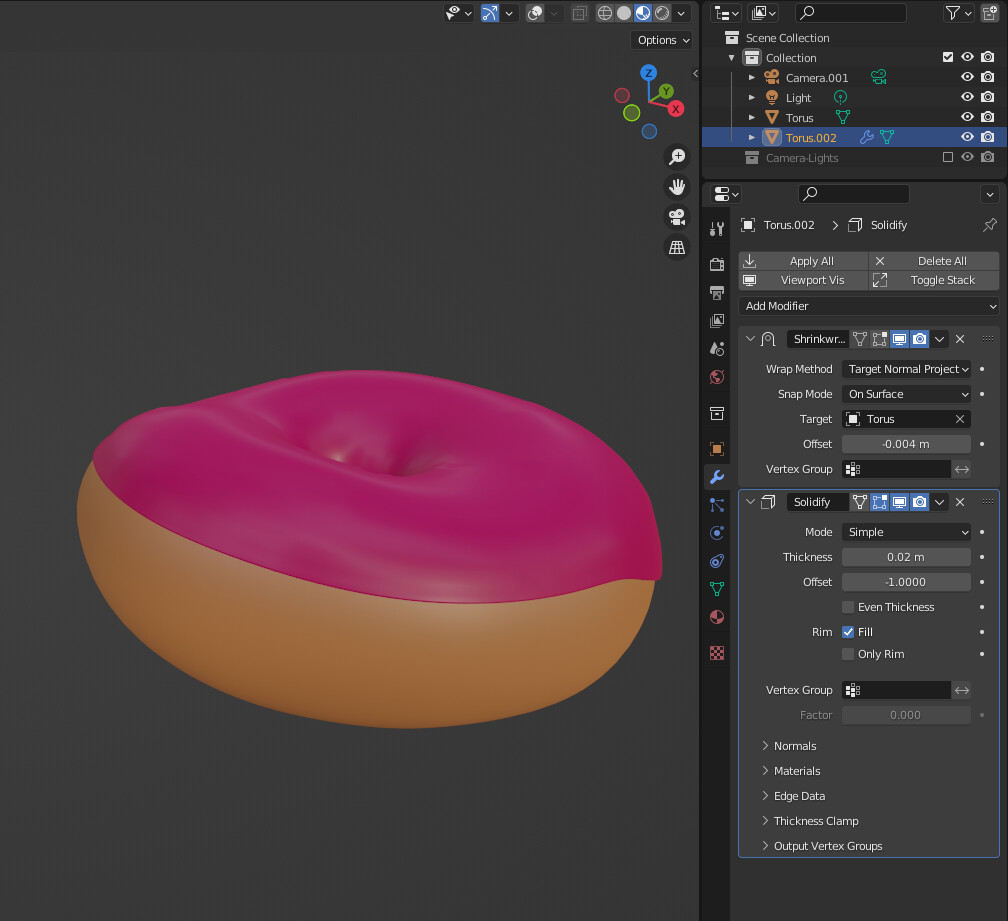Hide Torus.002 in the viewport
The width and height of the screenshot is (1008, 921).
tap(967, 137)
